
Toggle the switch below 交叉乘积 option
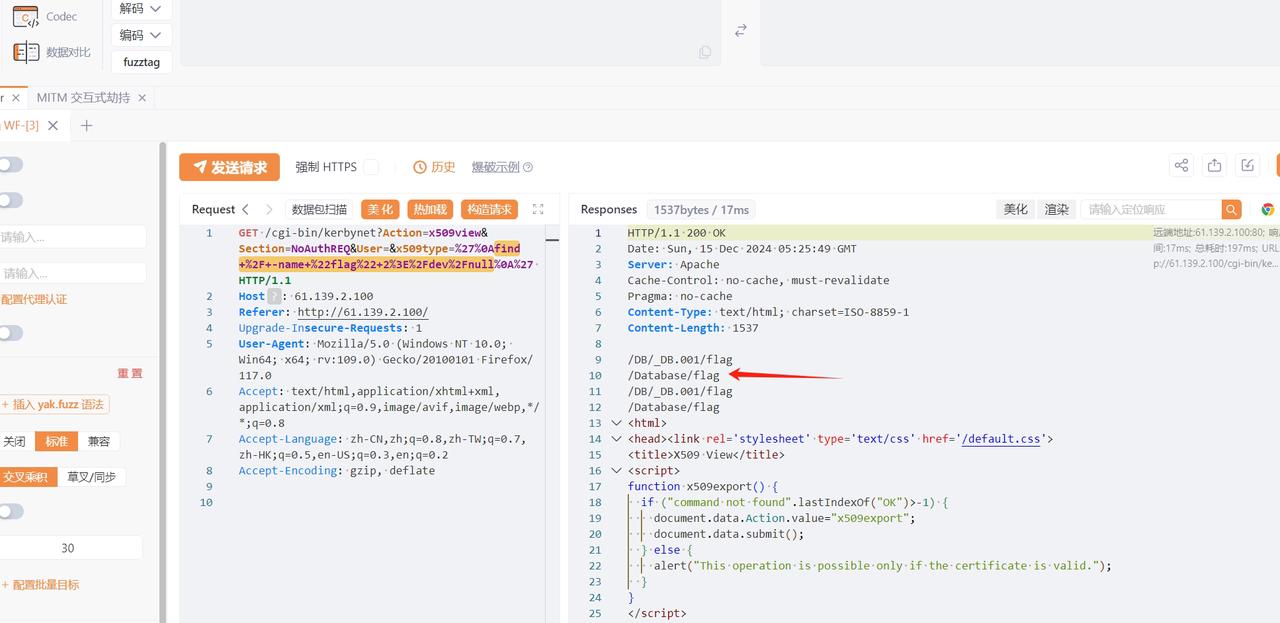click(x=10, y=511)
